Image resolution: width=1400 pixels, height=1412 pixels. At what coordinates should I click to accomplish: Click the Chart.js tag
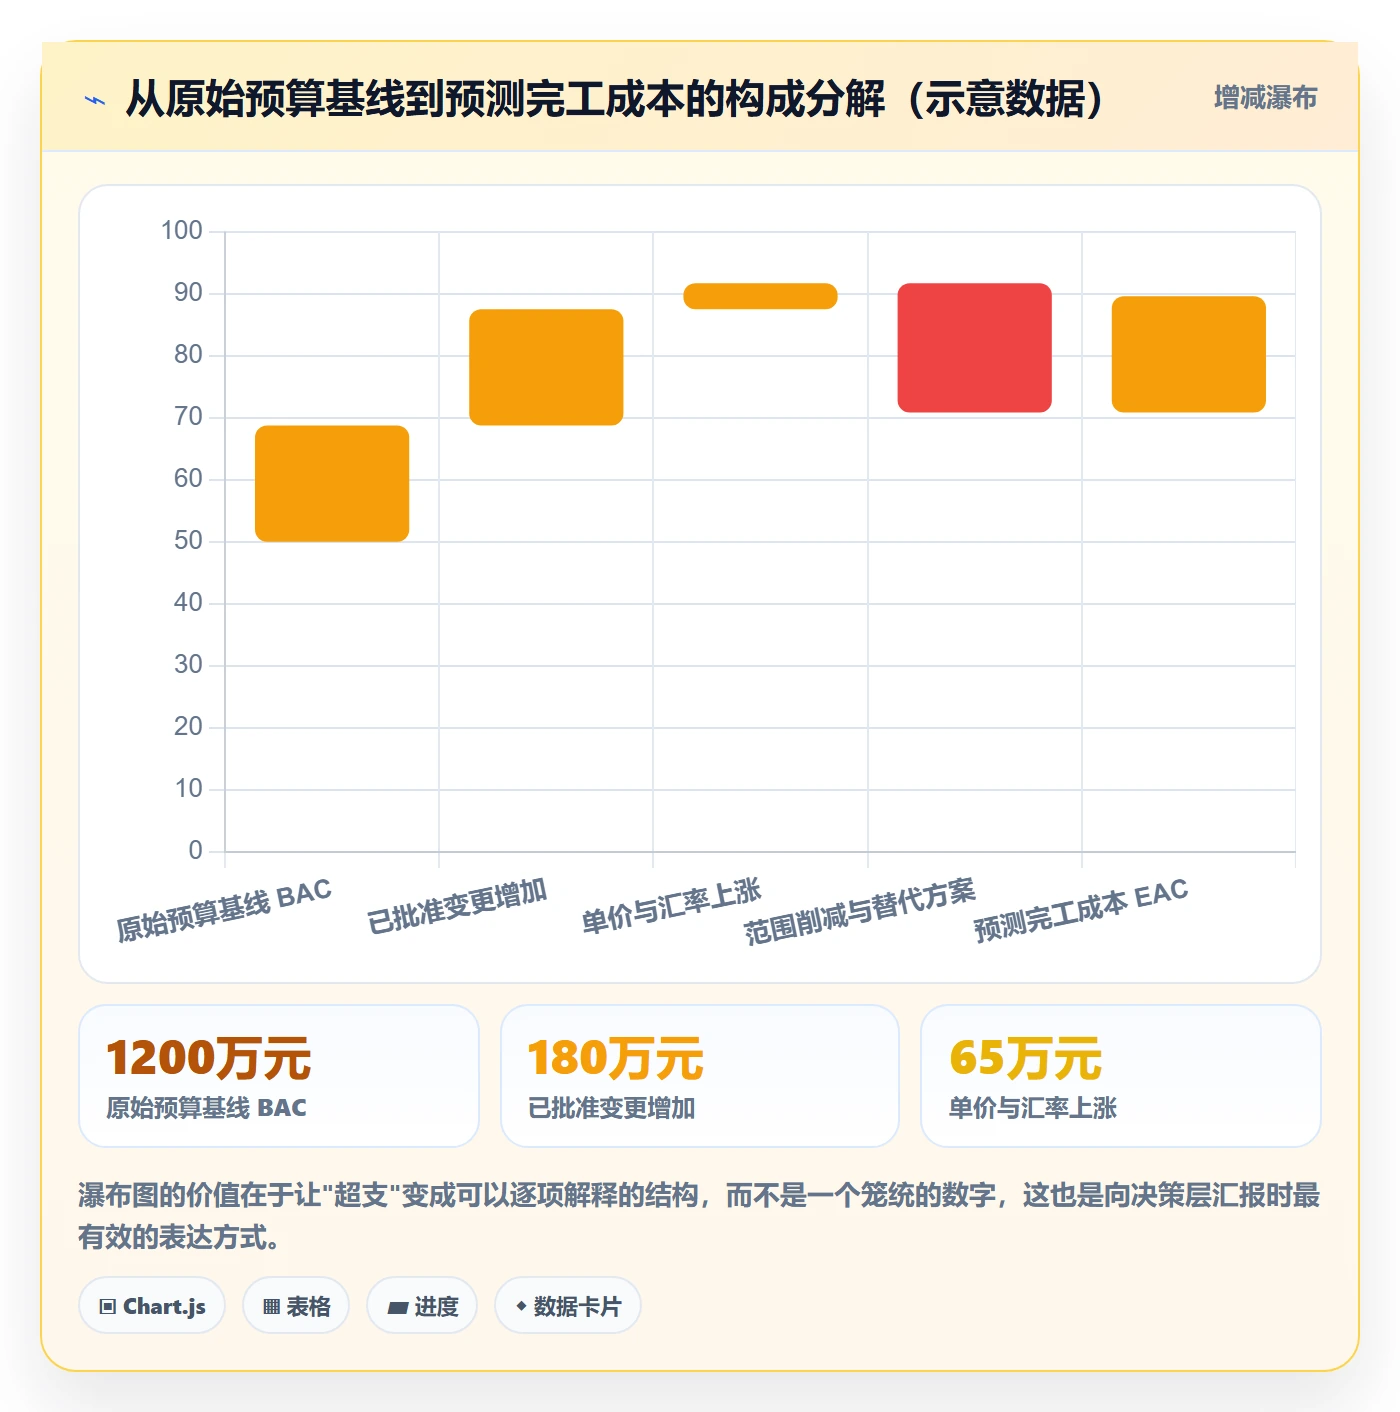click(152, 1306)
